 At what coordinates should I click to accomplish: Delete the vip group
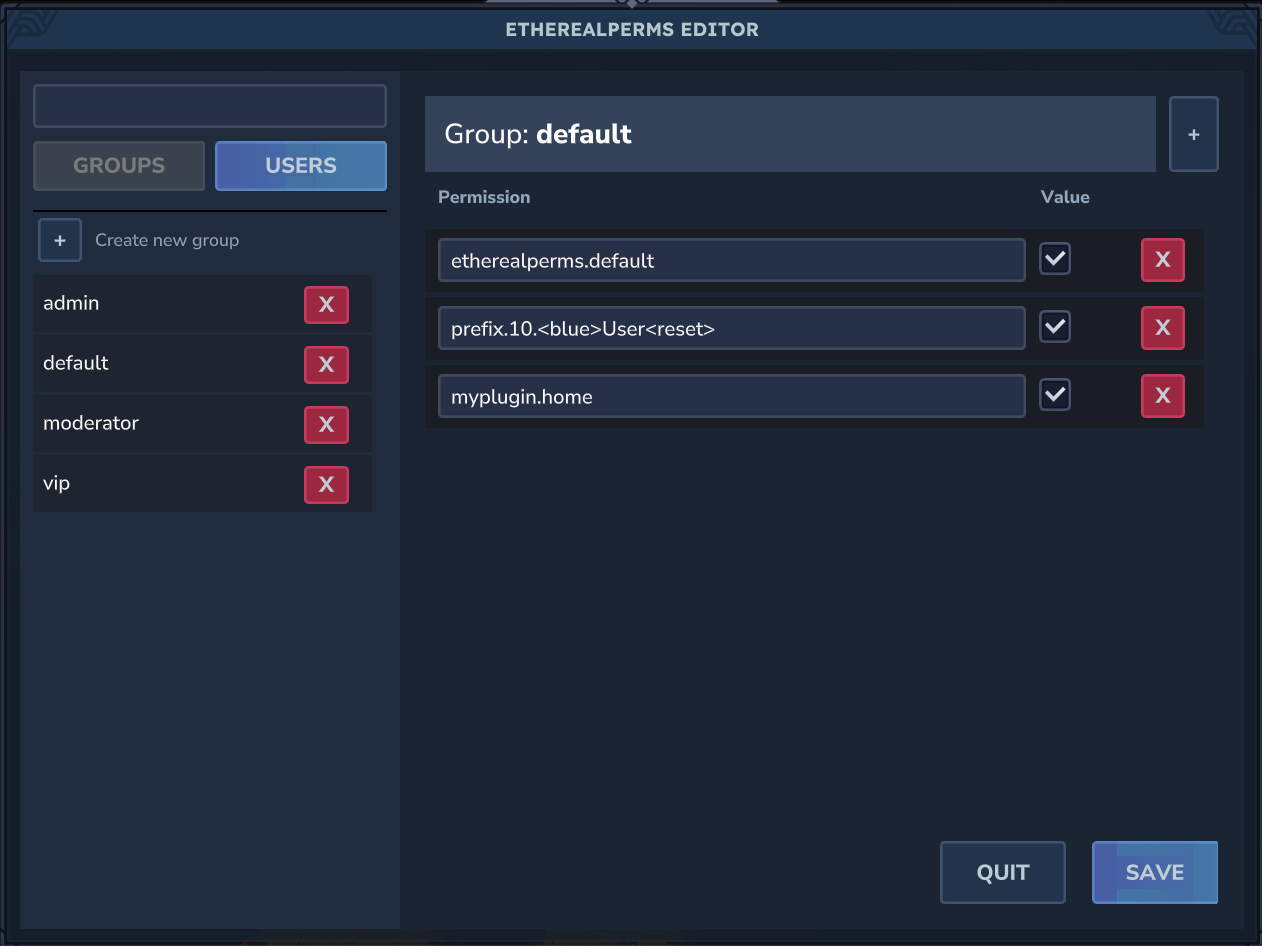(326, 484)
